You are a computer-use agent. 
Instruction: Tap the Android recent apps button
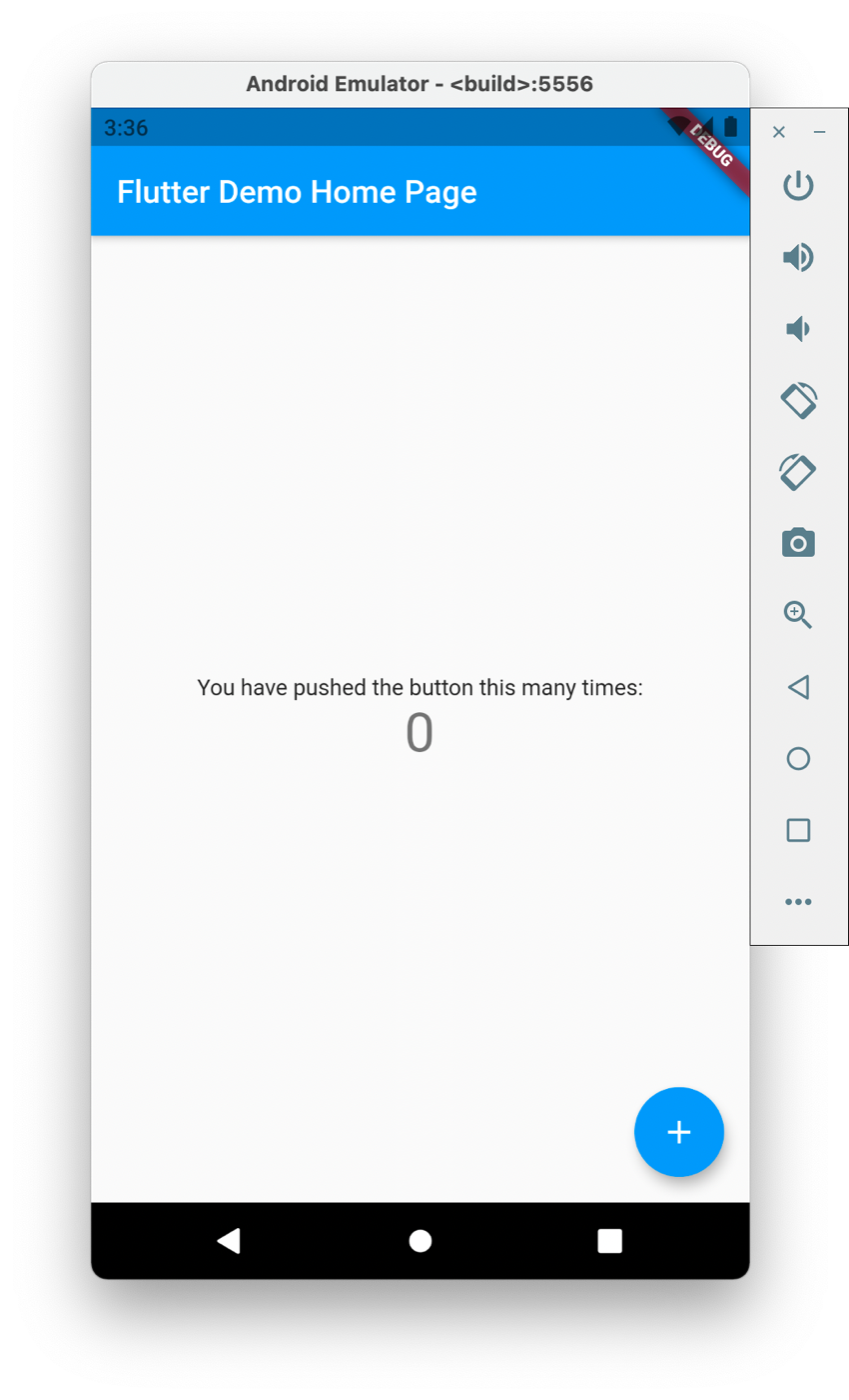tap(610, 1241)
